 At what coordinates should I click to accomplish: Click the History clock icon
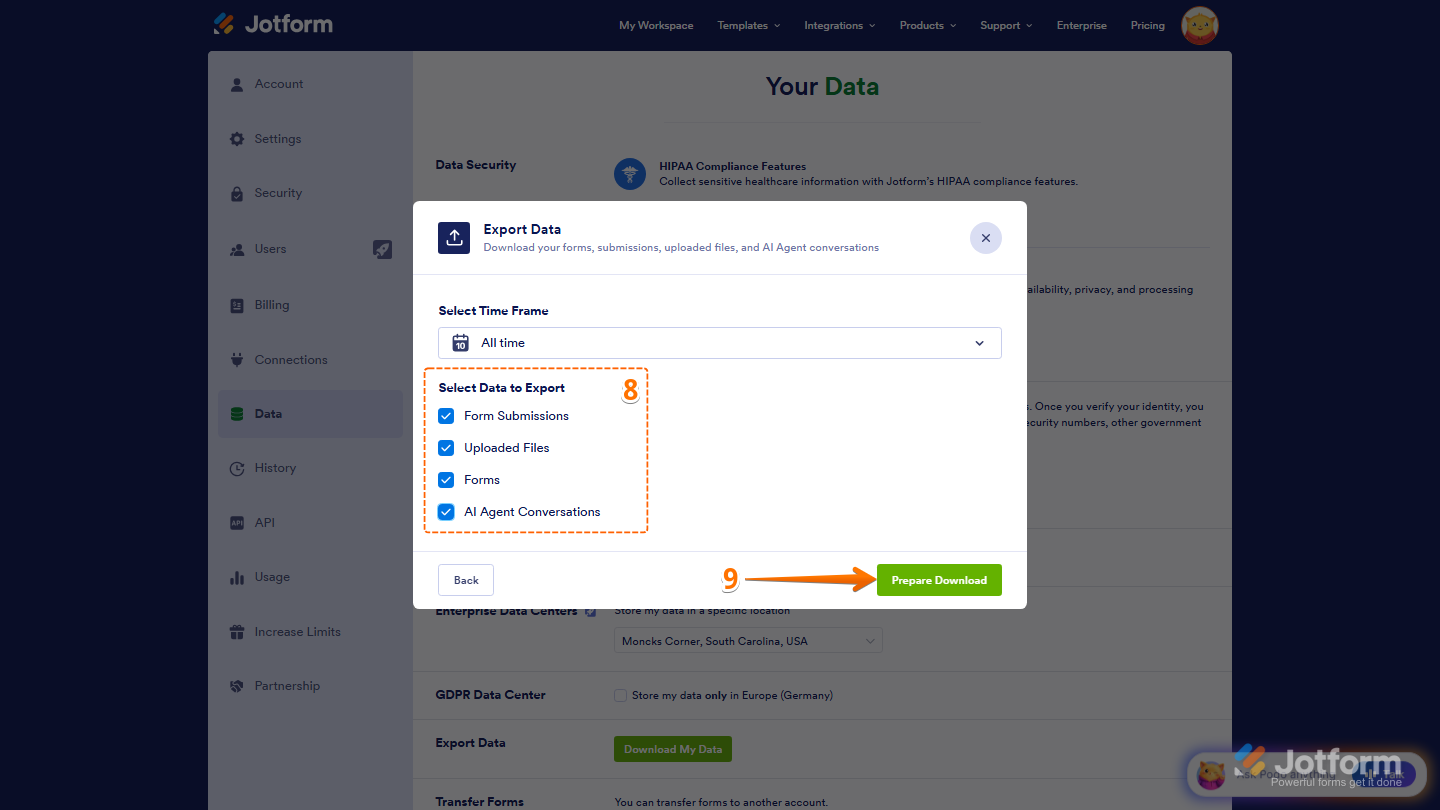click(x=237, y=468)
